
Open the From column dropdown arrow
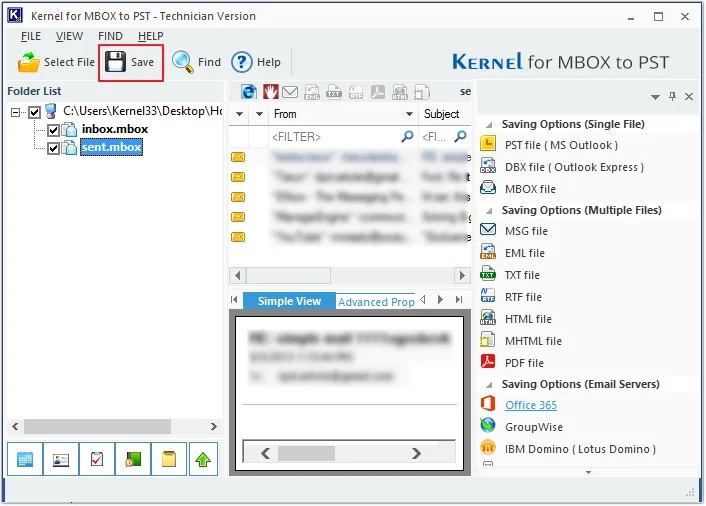[x=409, y=114]
